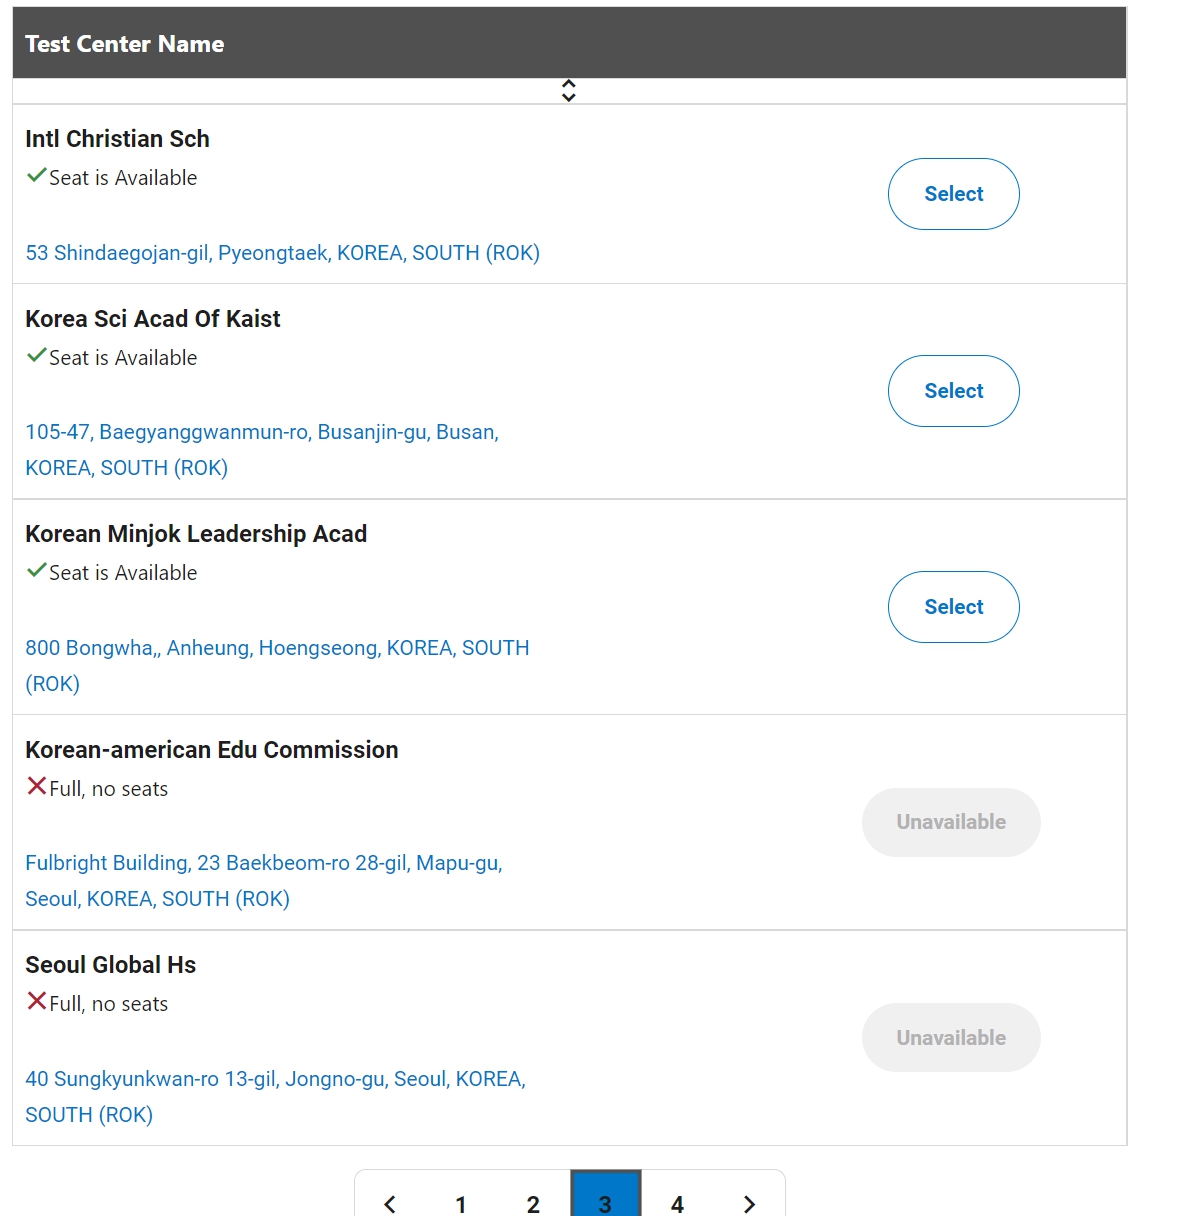Open 53 Shindaegojan-gil Pyeongtaek address link

(283, 253)
